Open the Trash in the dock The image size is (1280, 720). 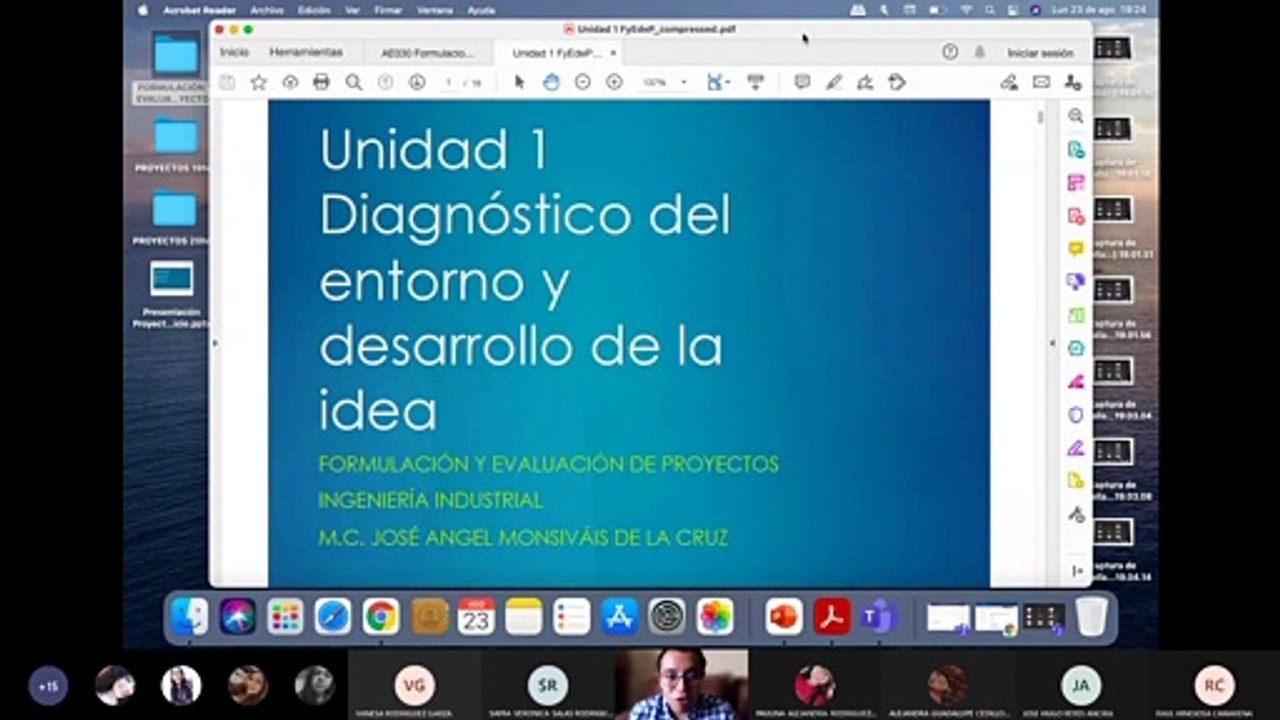coord(1092,617)
